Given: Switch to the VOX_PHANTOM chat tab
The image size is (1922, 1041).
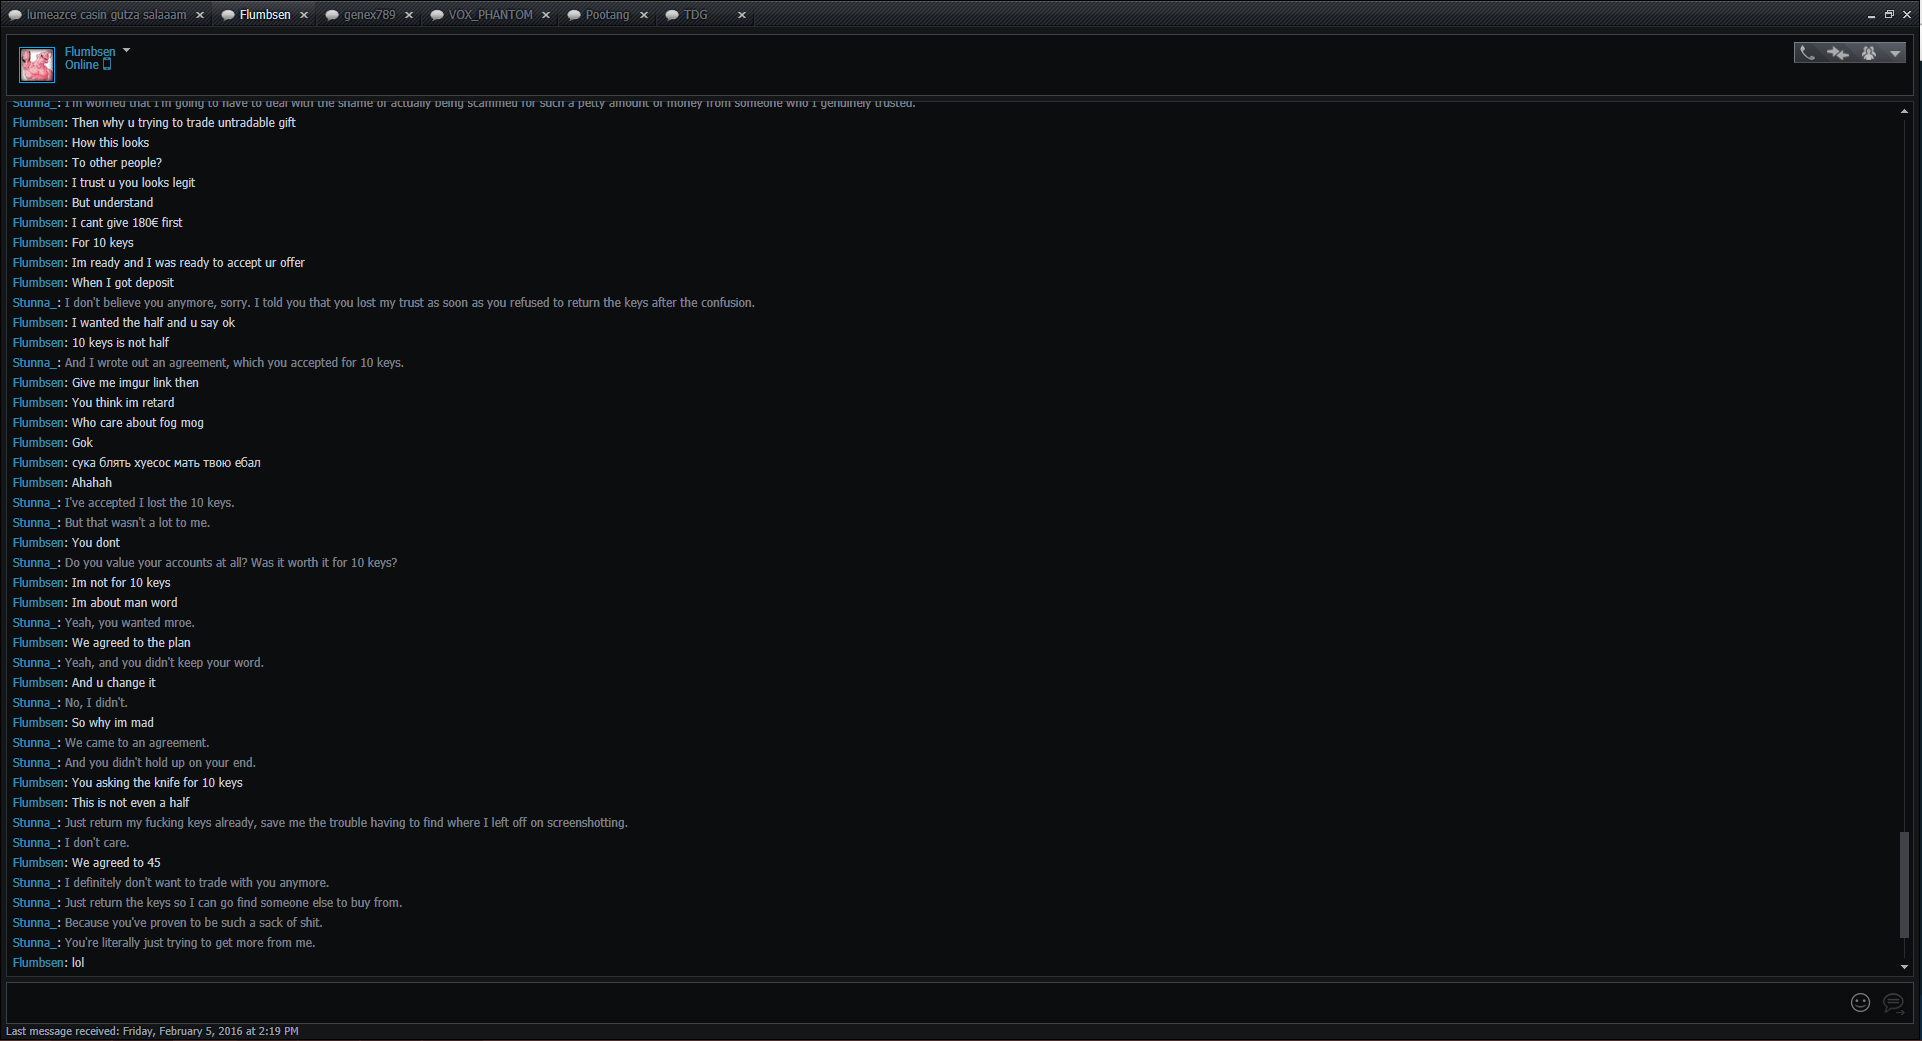Looking at the screenshot, I should click(x=489, y=15).
